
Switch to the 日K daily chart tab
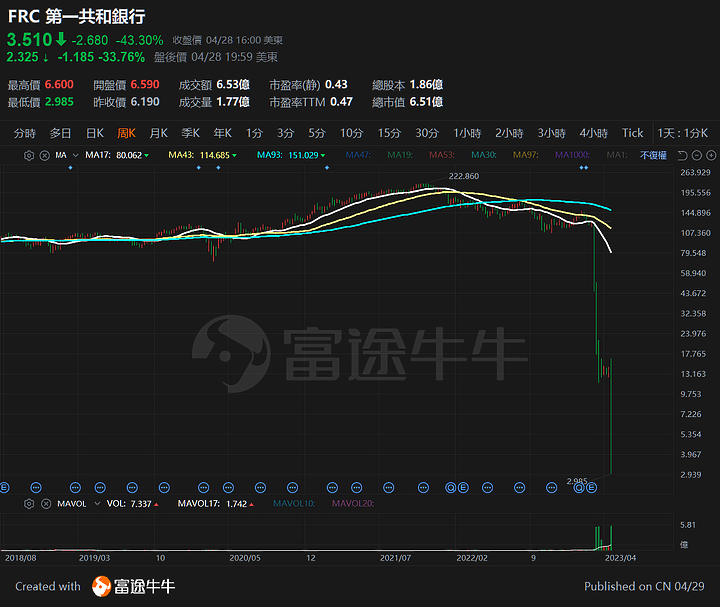tap(95, 133)
